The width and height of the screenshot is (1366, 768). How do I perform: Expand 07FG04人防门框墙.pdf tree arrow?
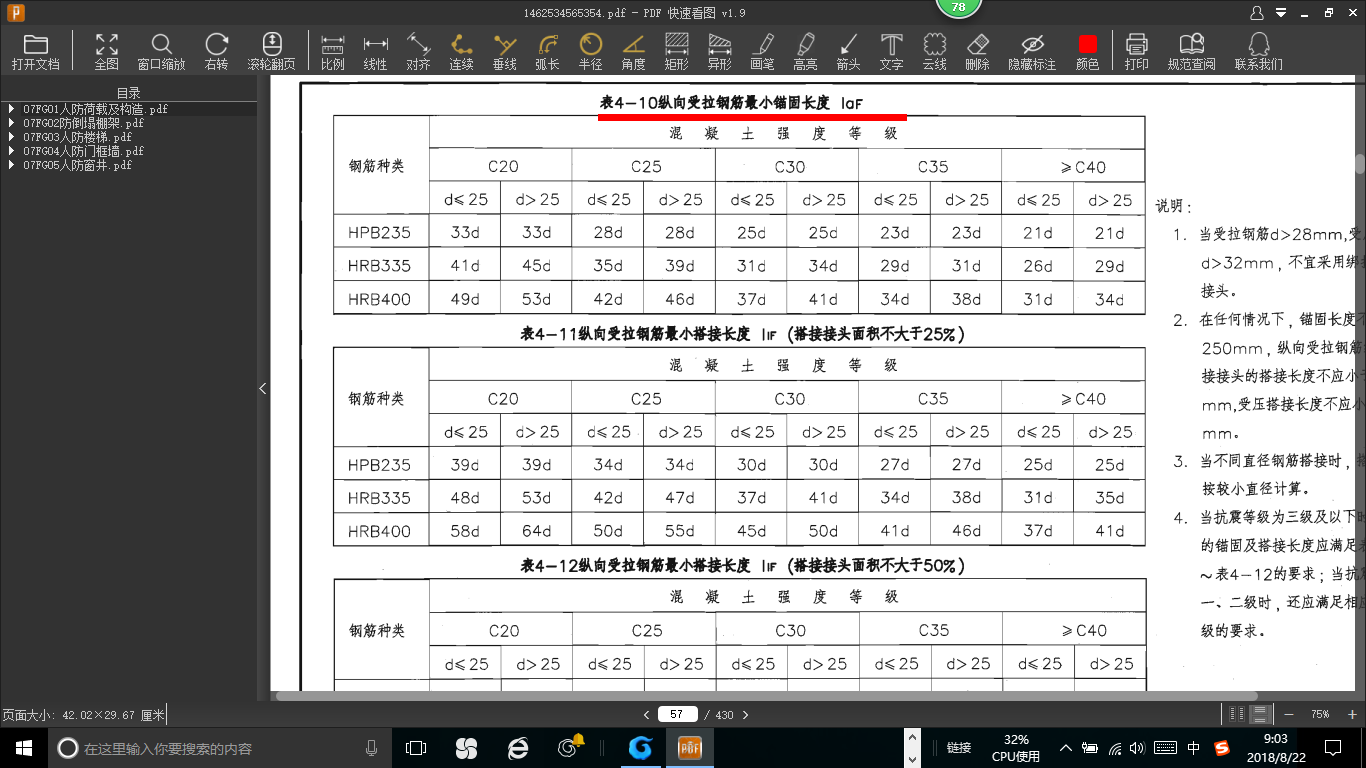10,151
